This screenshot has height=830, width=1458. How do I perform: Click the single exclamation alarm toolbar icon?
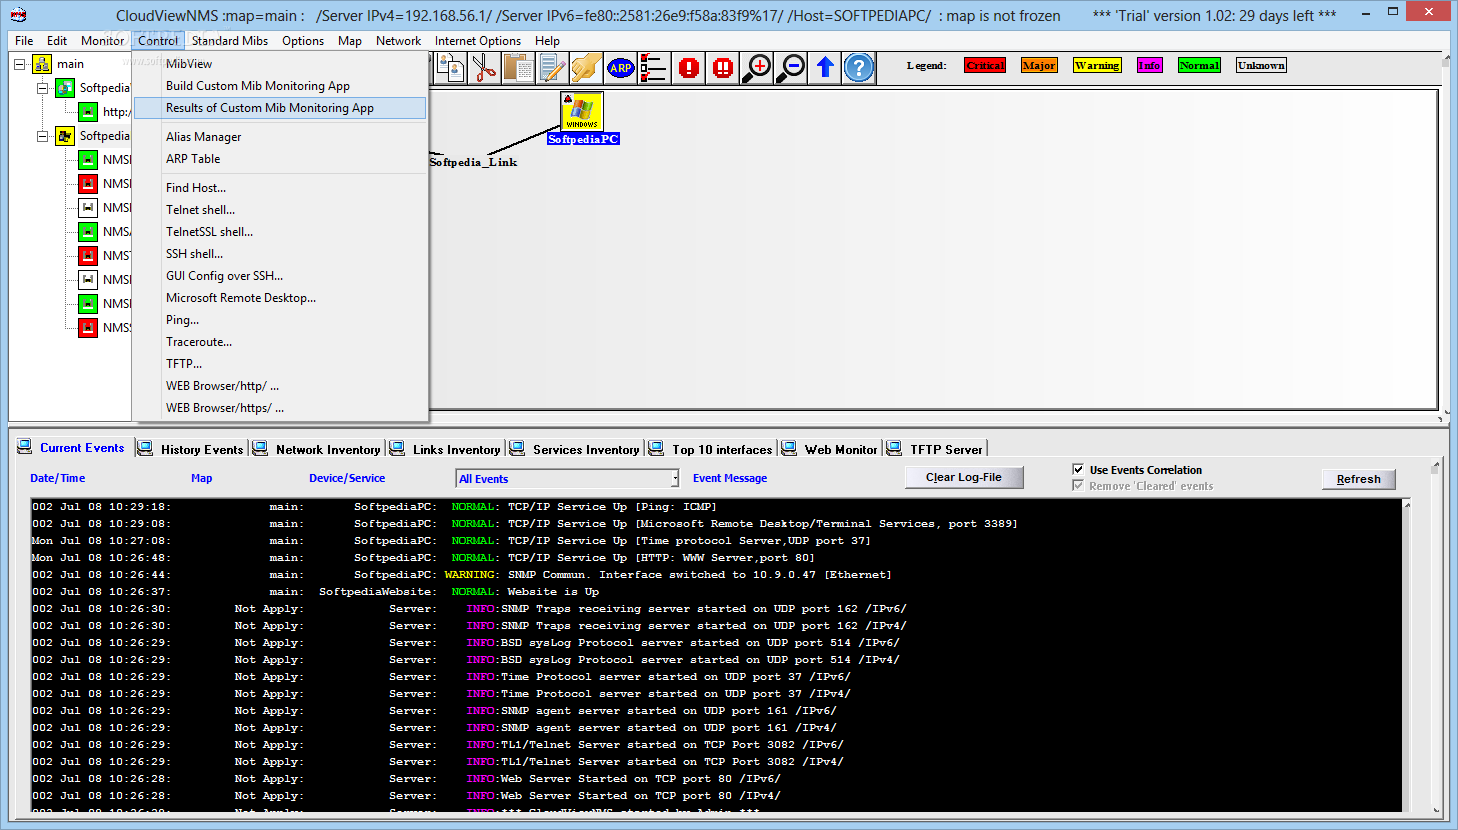[689, 68]
